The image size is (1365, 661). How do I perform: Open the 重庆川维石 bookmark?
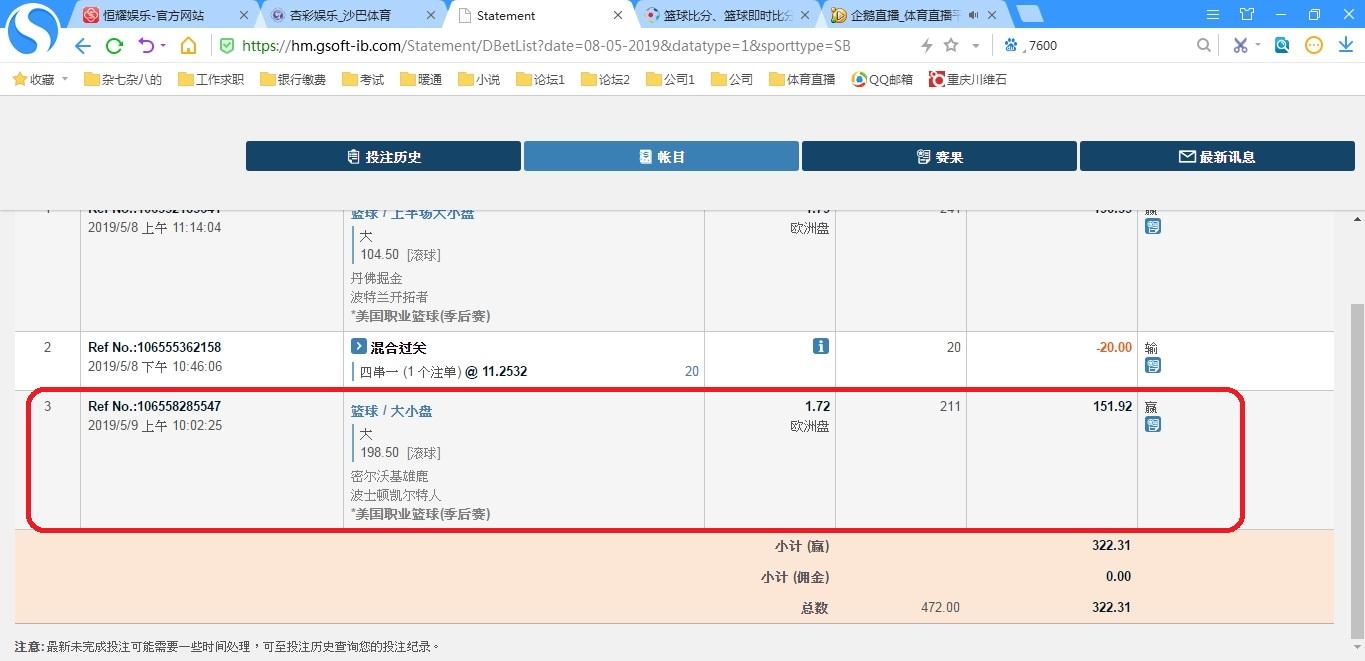point(966,79)
